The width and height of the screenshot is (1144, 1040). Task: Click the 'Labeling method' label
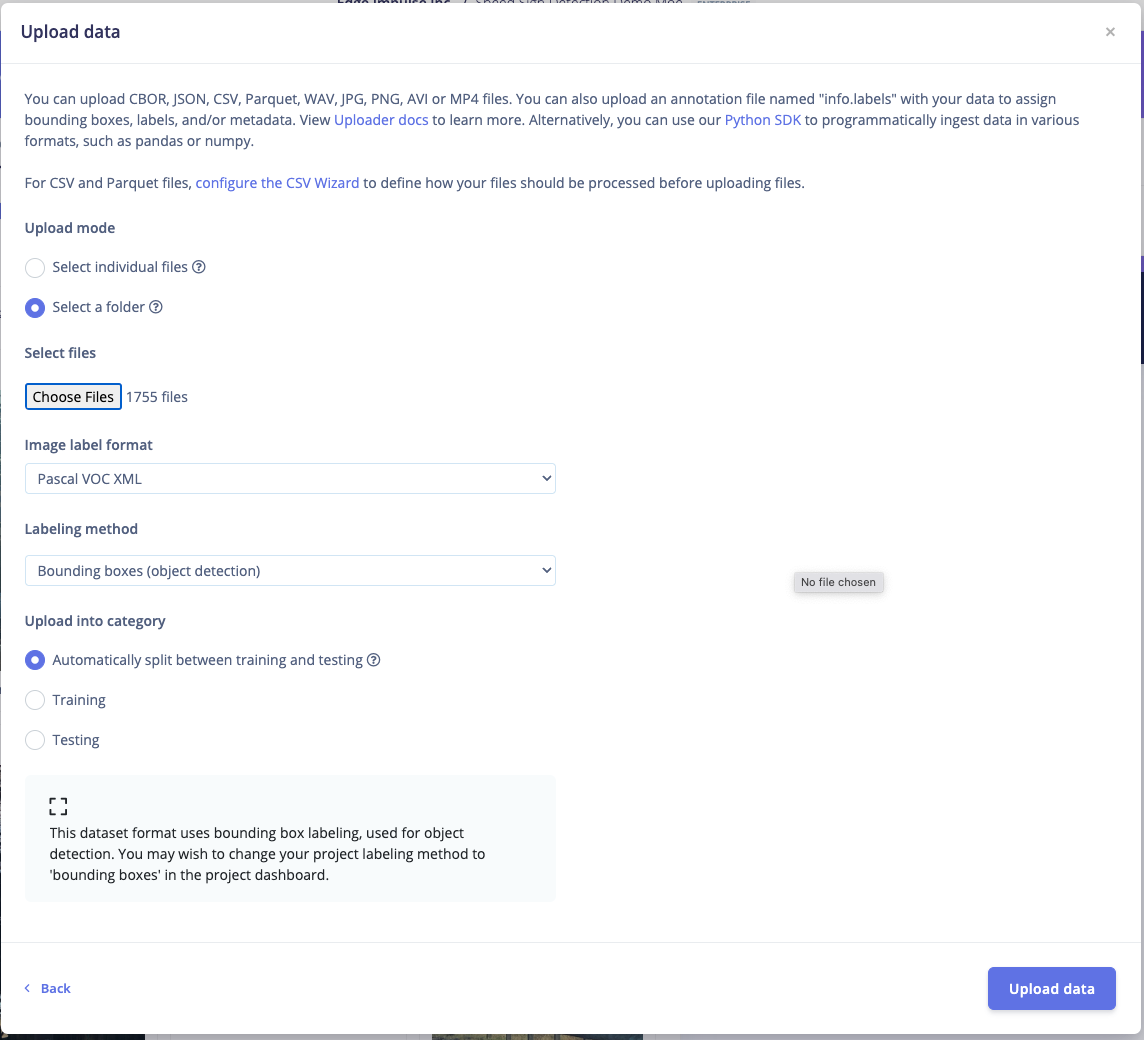[81, 529]
